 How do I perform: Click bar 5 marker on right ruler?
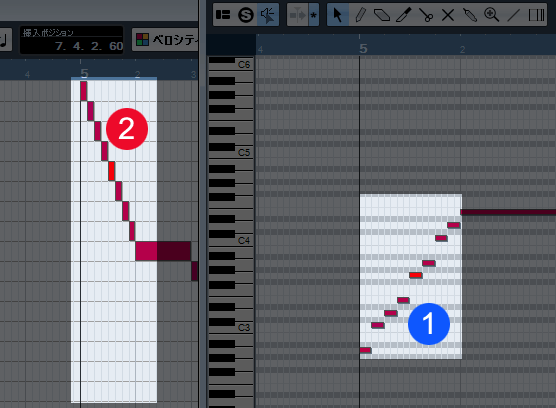click(x=363, y=49)
